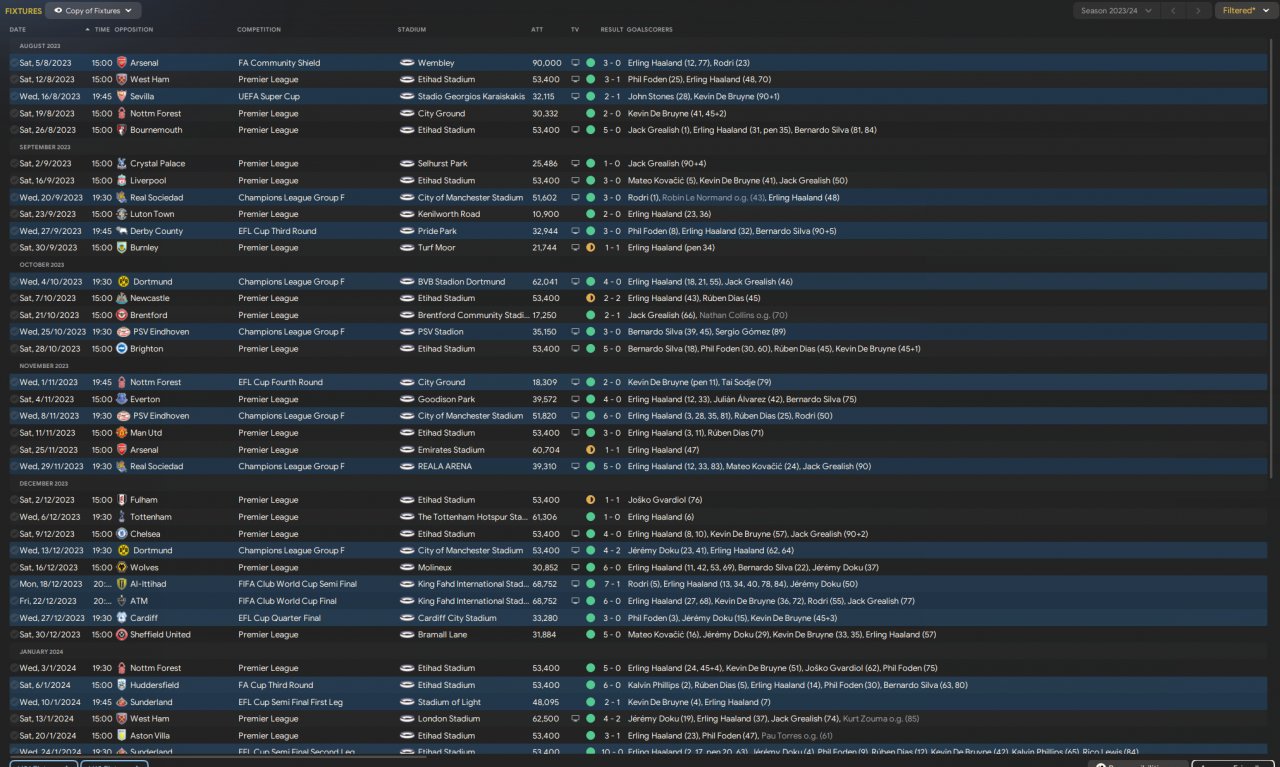Click the Liverpool club crest
The width and height of the screenshot is (1280, 767).
(x=122, y=181)
